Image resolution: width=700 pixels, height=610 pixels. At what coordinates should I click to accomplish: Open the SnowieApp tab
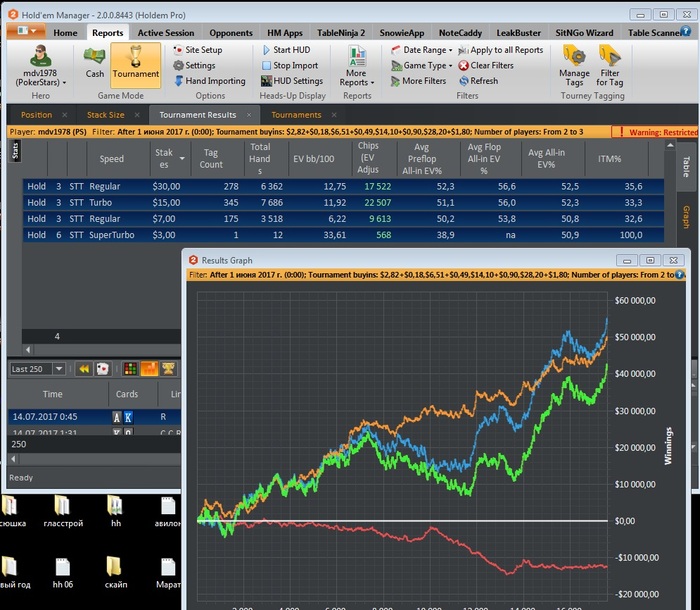click(402, 33)
